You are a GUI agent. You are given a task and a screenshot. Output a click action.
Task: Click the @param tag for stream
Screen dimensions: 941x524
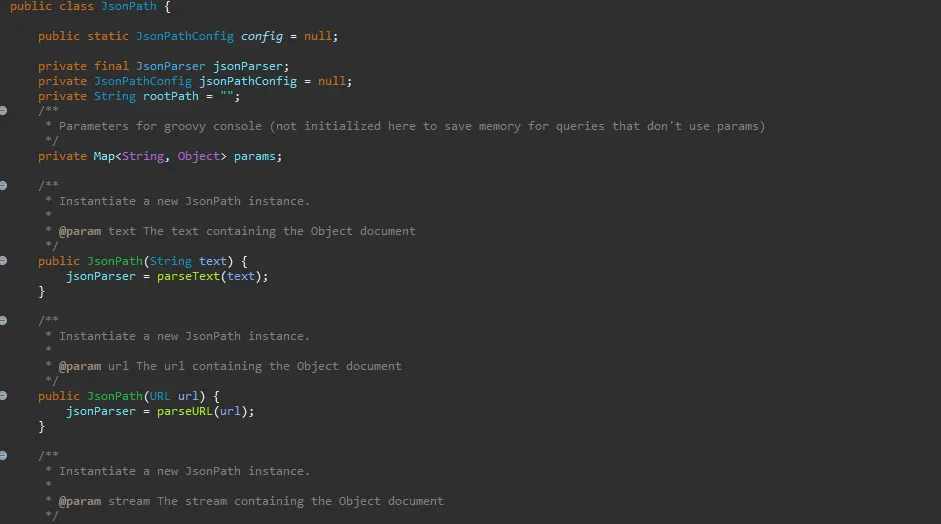tap(80, 501)
